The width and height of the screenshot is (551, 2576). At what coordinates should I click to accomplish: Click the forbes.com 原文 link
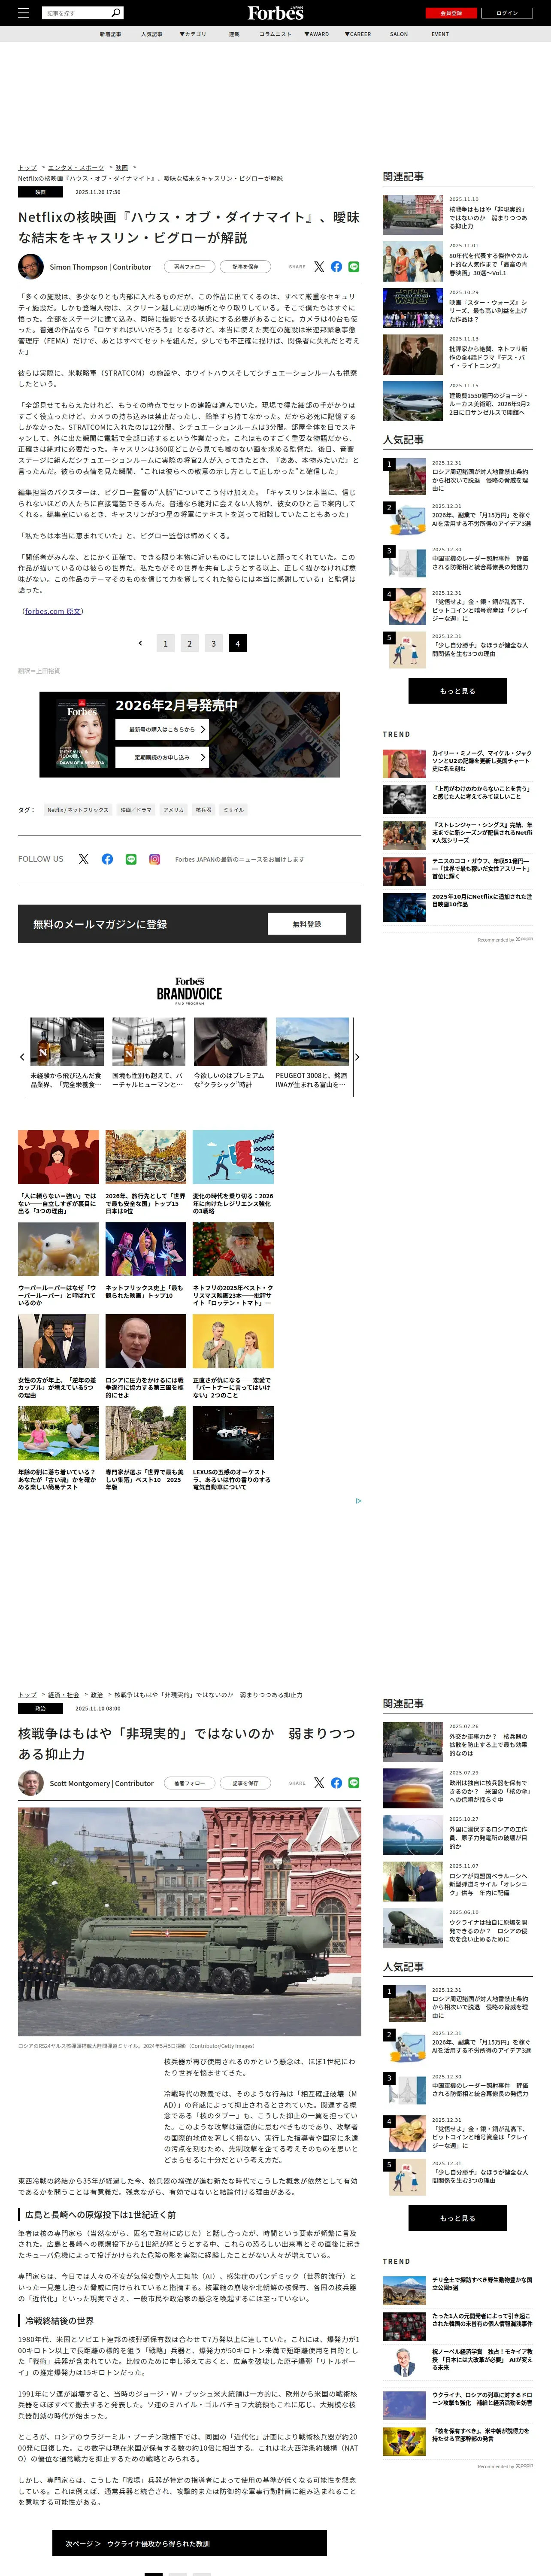[x=53, y=610]
